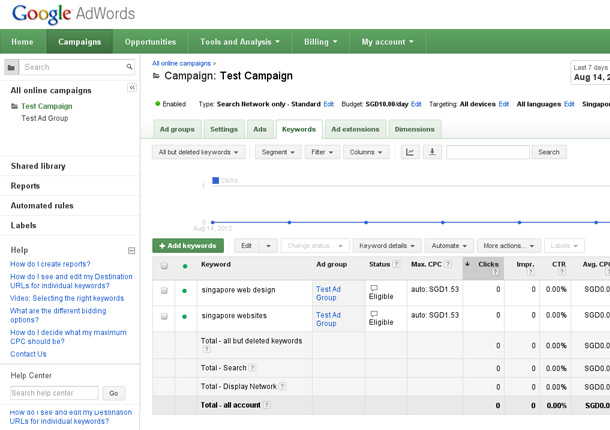
Task: Click help icon next to Status column
Action: [396, 264]
